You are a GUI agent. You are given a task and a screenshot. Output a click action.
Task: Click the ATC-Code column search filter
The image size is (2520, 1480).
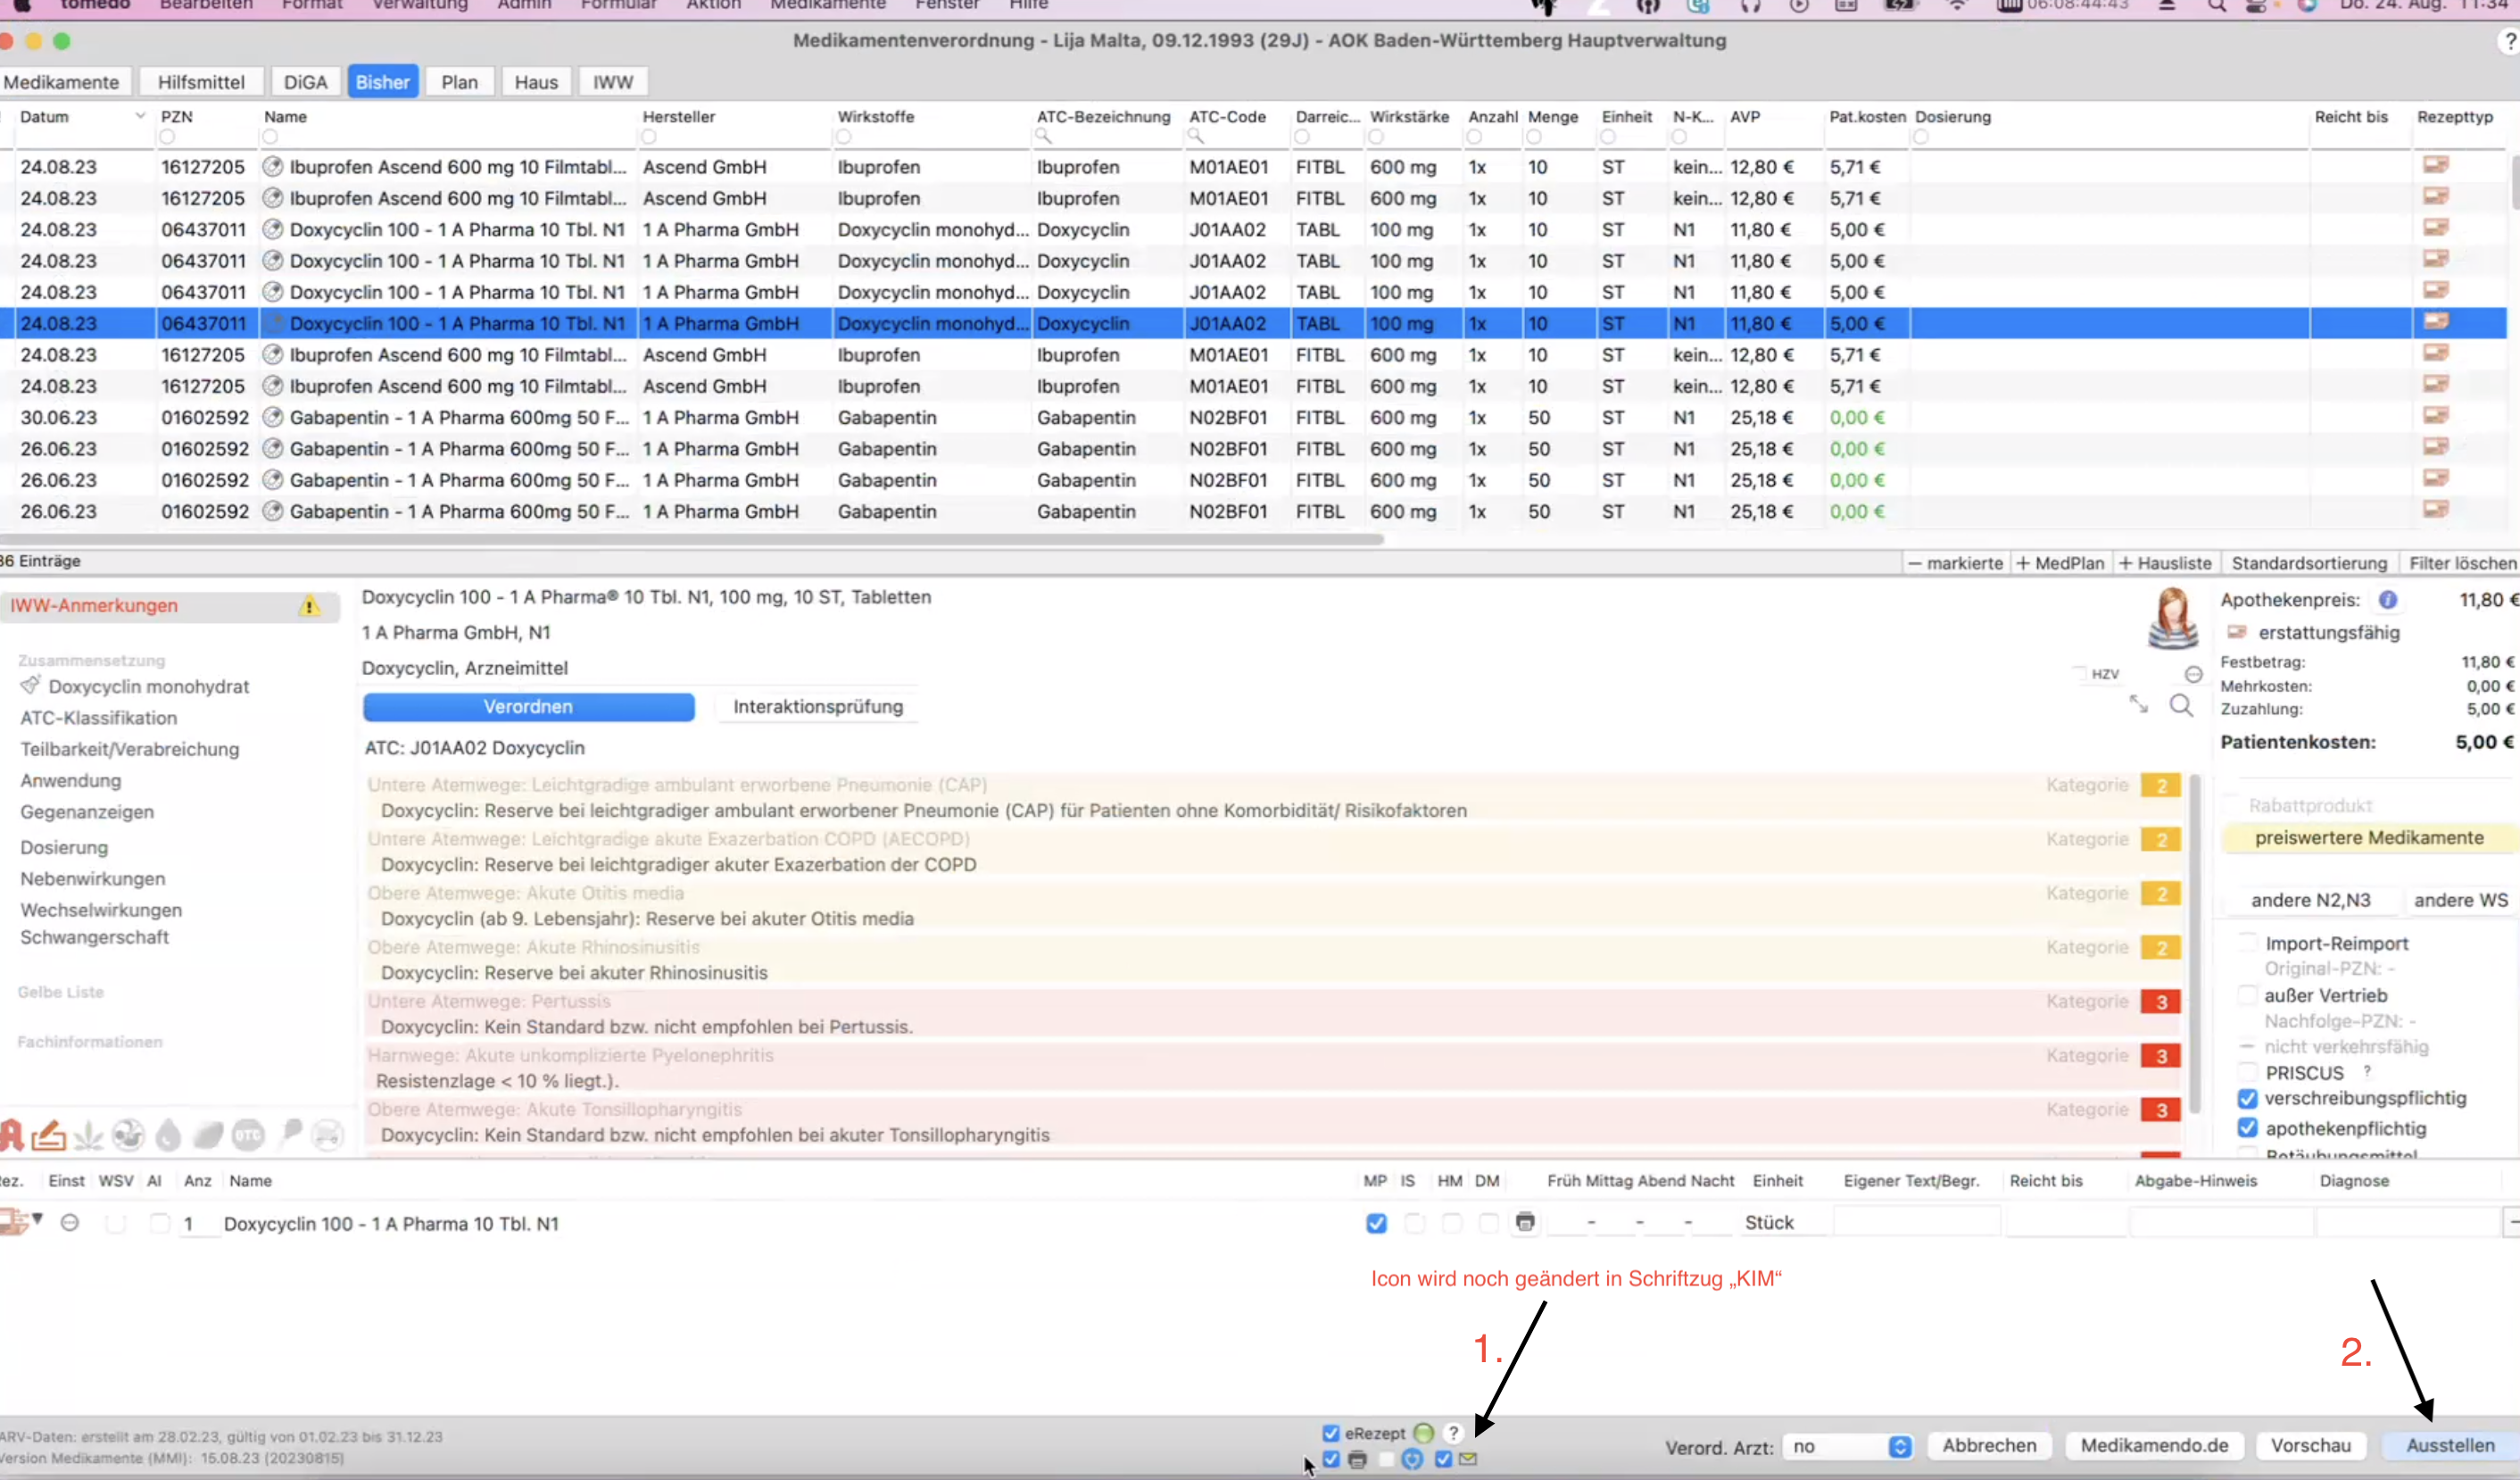1196,136
